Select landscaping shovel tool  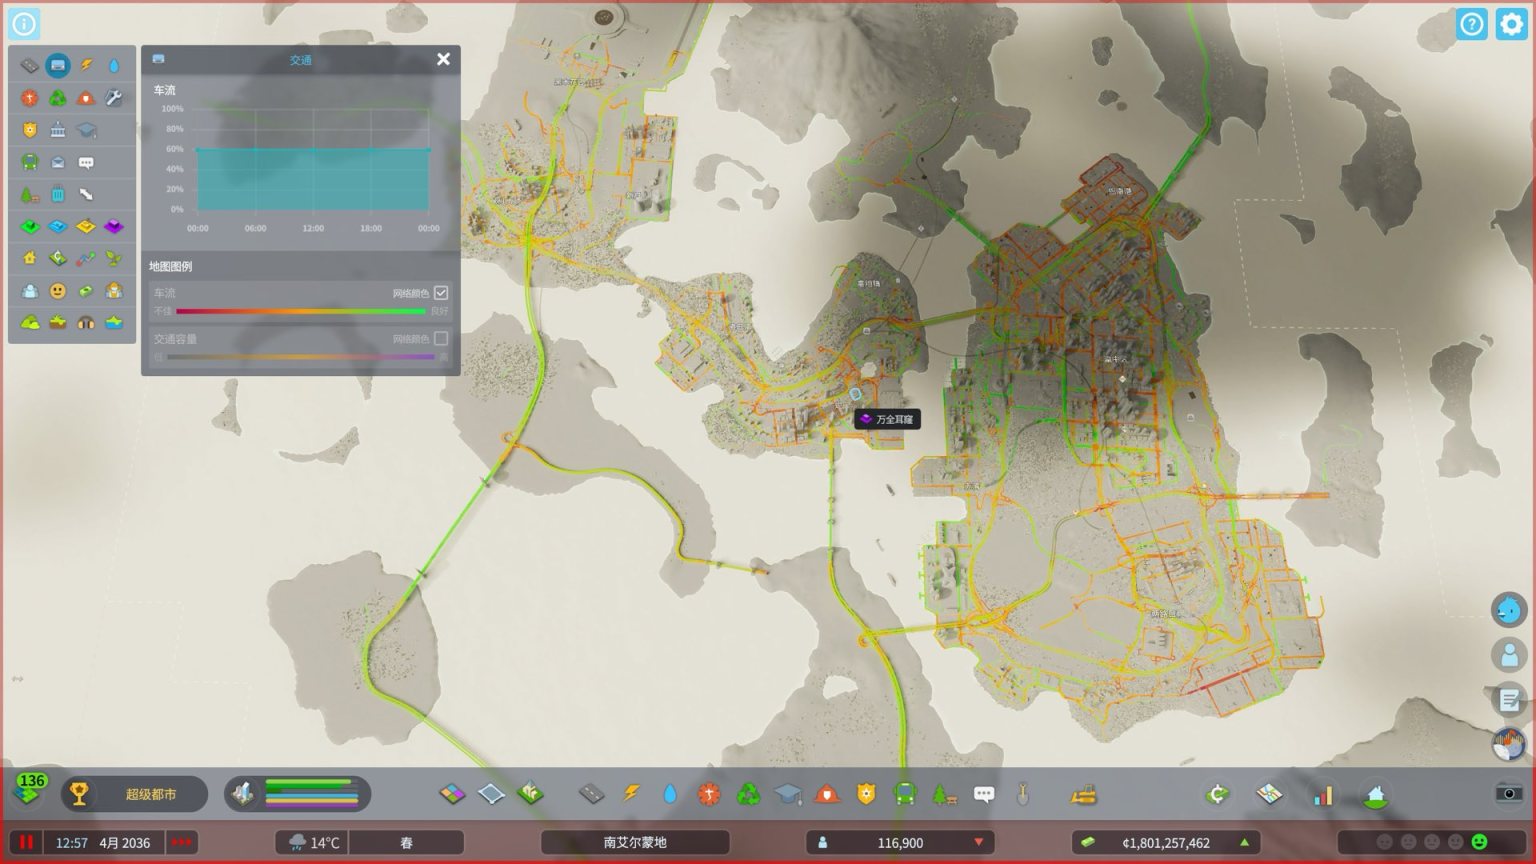pyautogui.click(x=1023, y=794)
